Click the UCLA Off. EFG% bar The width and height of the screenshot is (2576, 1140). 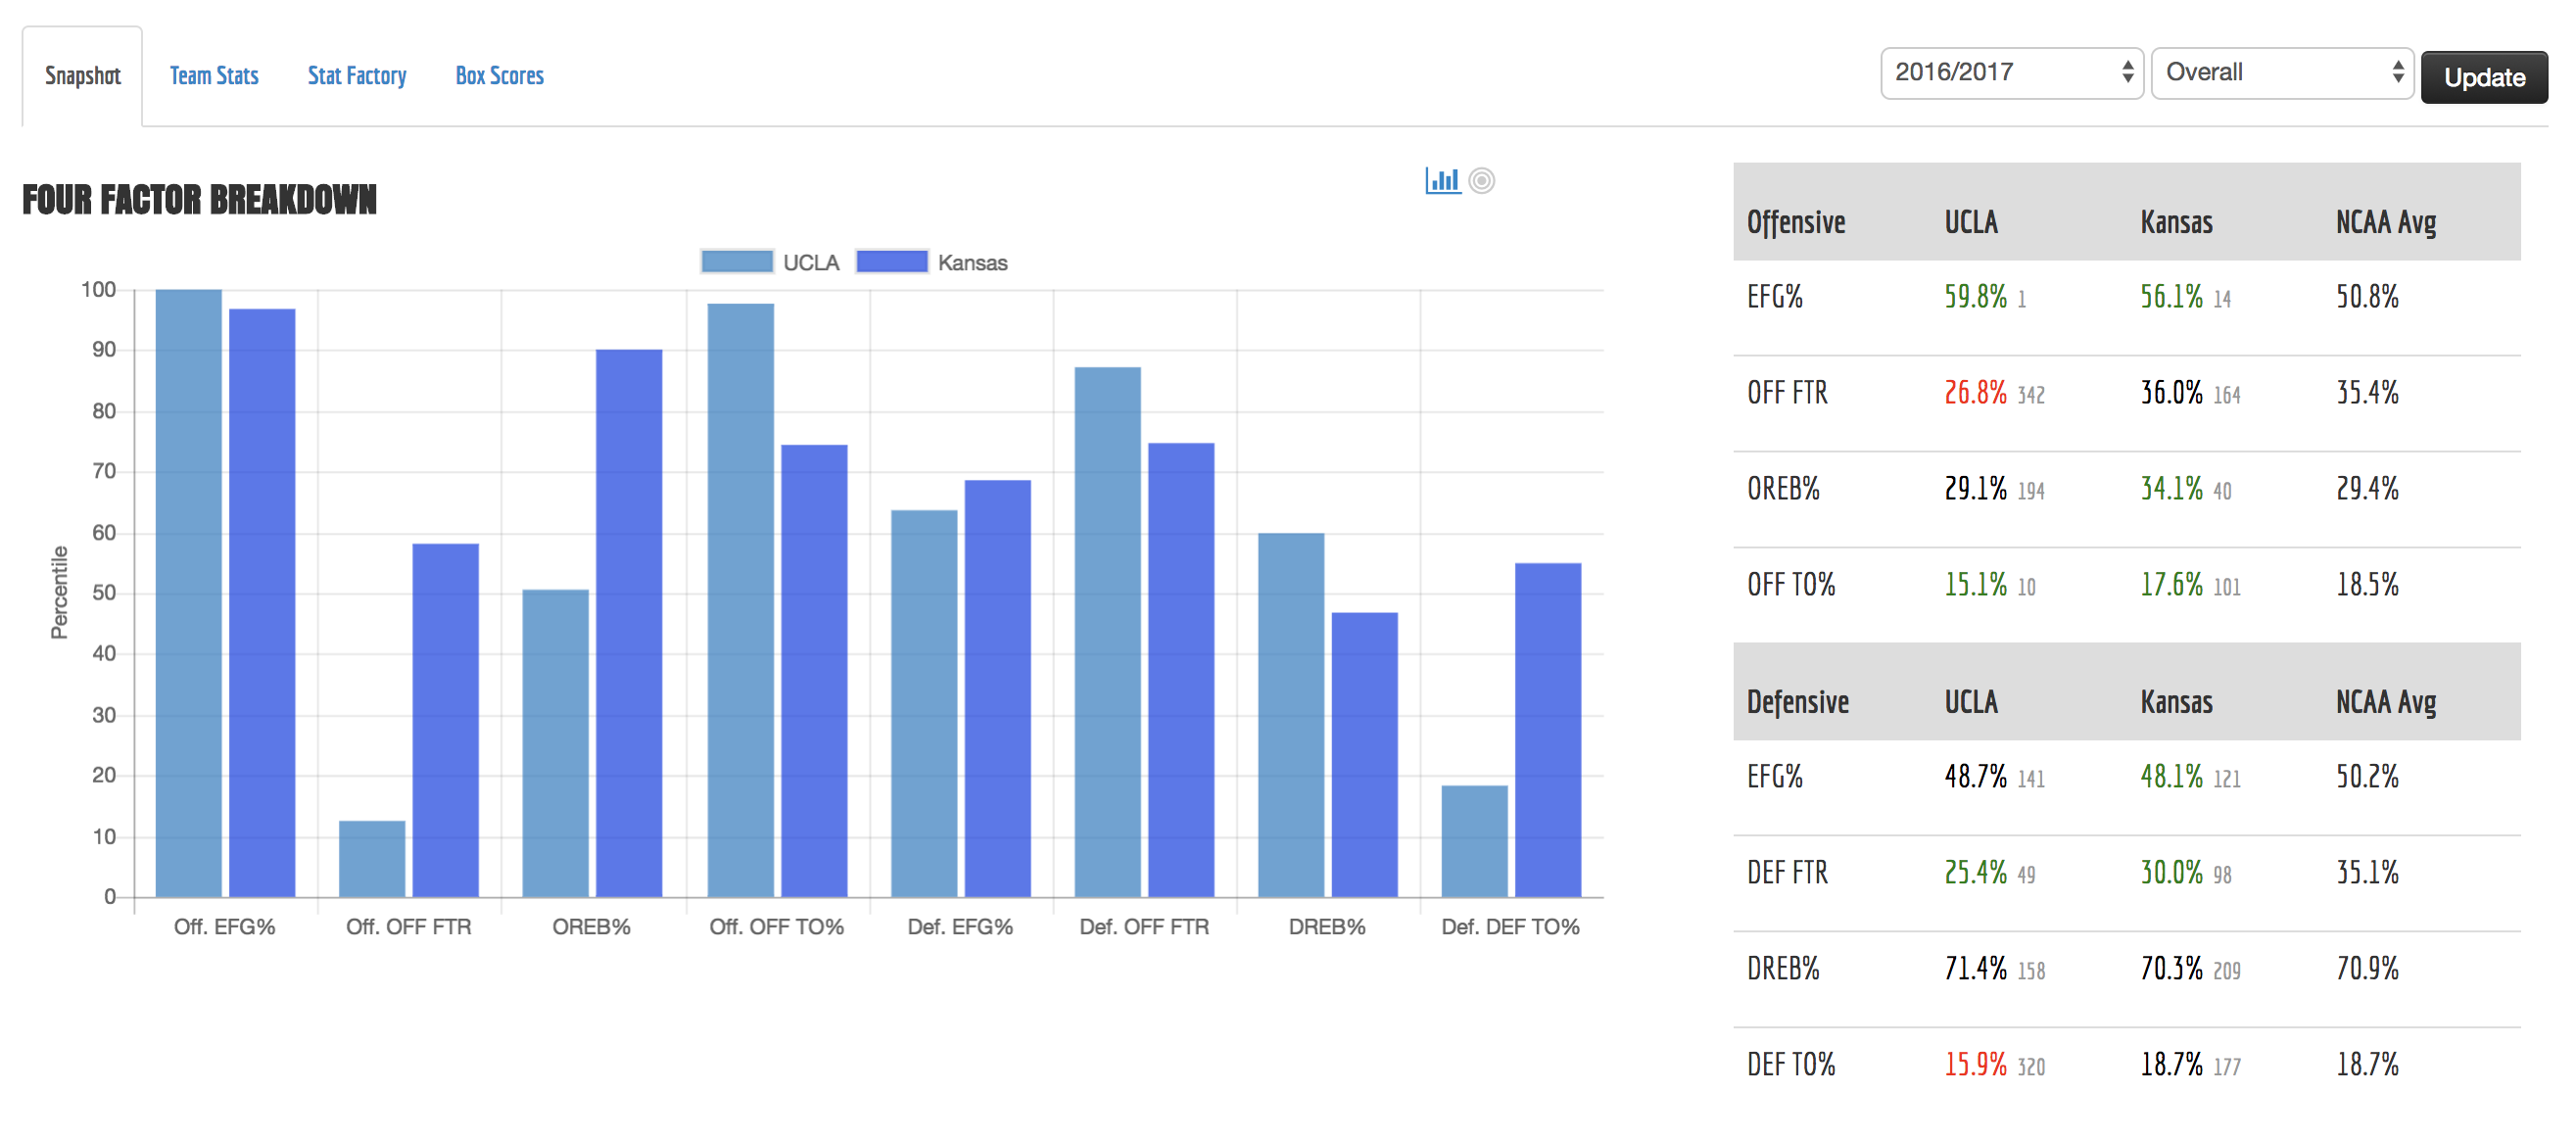(x=189, y=593)
